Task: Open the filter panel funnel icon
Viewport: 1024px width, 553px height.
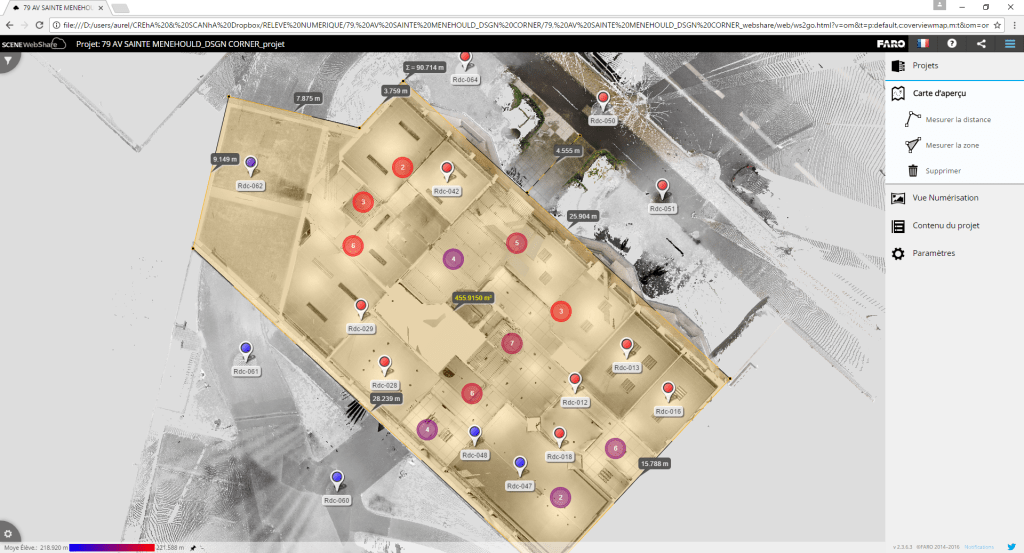Action: coord(8,61)
